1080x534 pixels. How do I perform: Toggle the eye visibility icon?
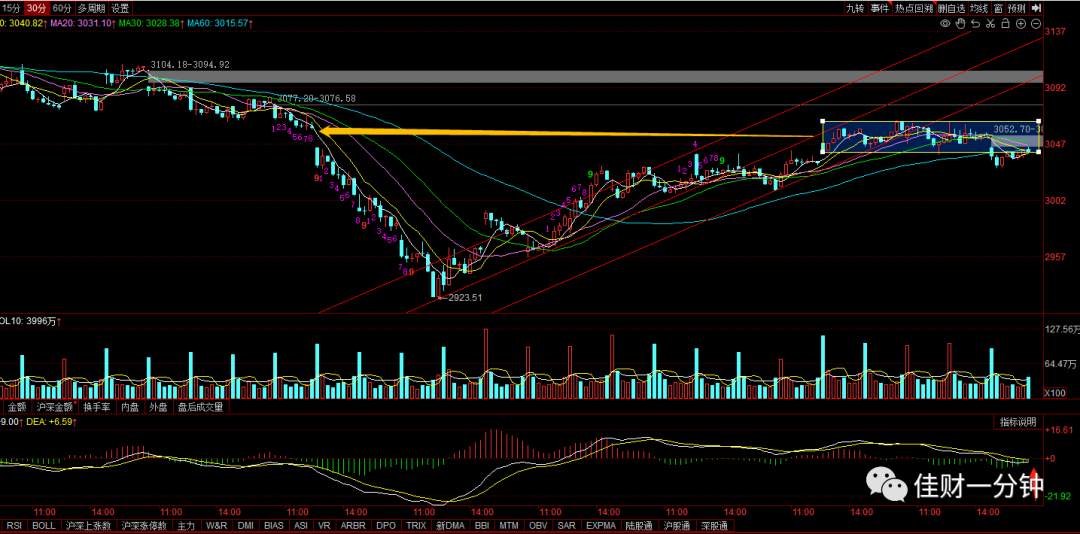coord(946,23)
